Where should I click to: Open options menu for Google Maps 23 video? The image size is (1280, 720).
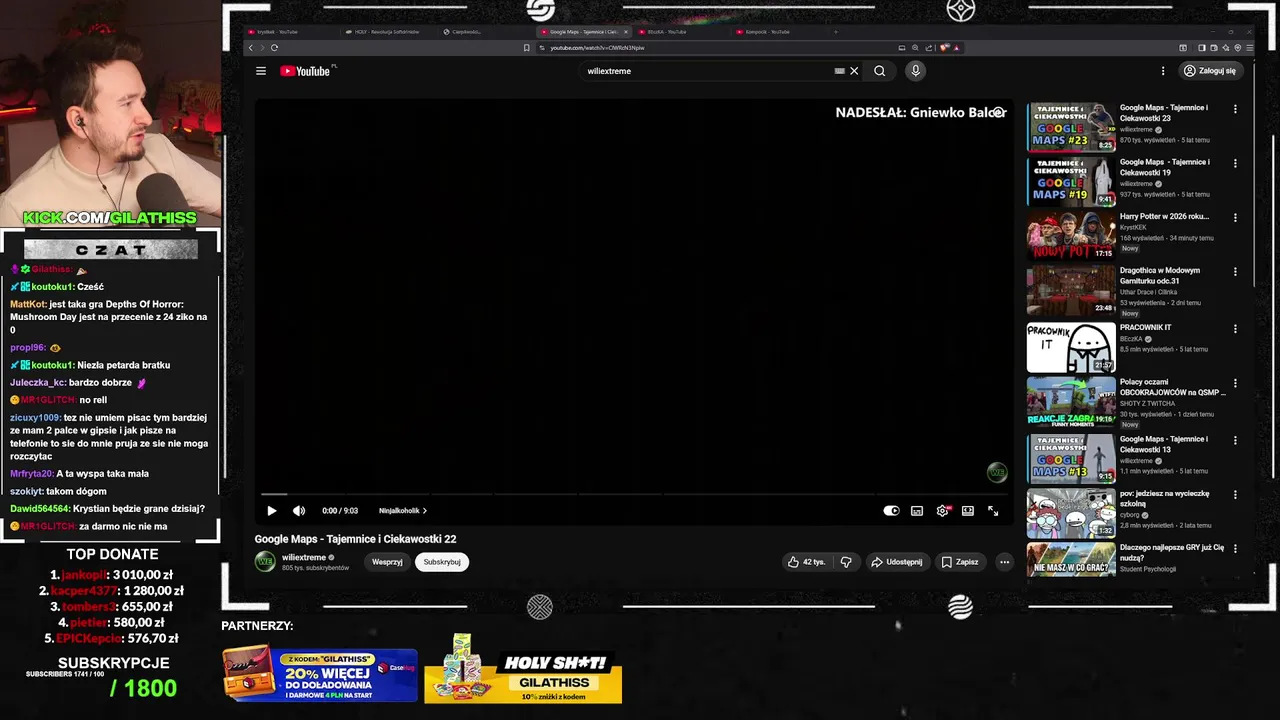[1235, 109]
